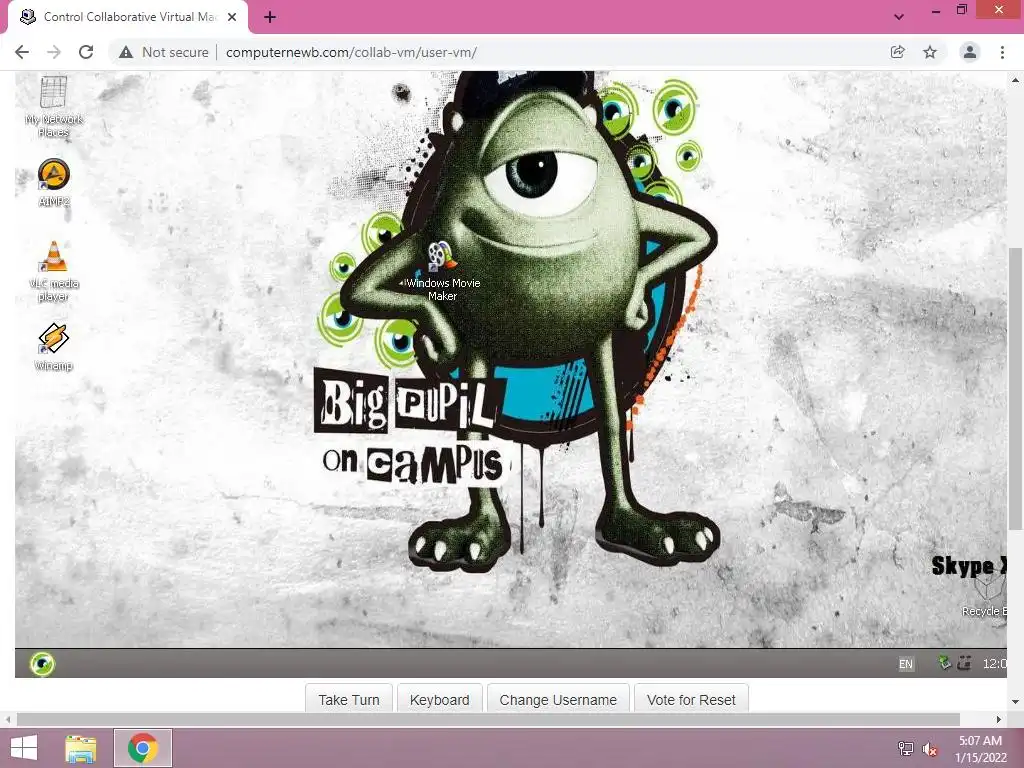Image resolution: width=1024 pixels, height=768 pixels.
Task: Click the VM taskbar clock
Action: [x=994, y=664]
